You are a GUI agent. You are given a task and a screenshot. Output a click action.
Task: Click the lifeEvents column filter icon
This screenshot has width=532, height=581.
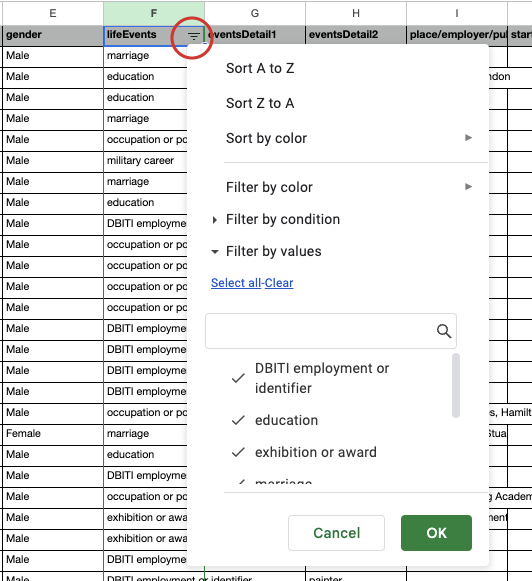(193, 36)
